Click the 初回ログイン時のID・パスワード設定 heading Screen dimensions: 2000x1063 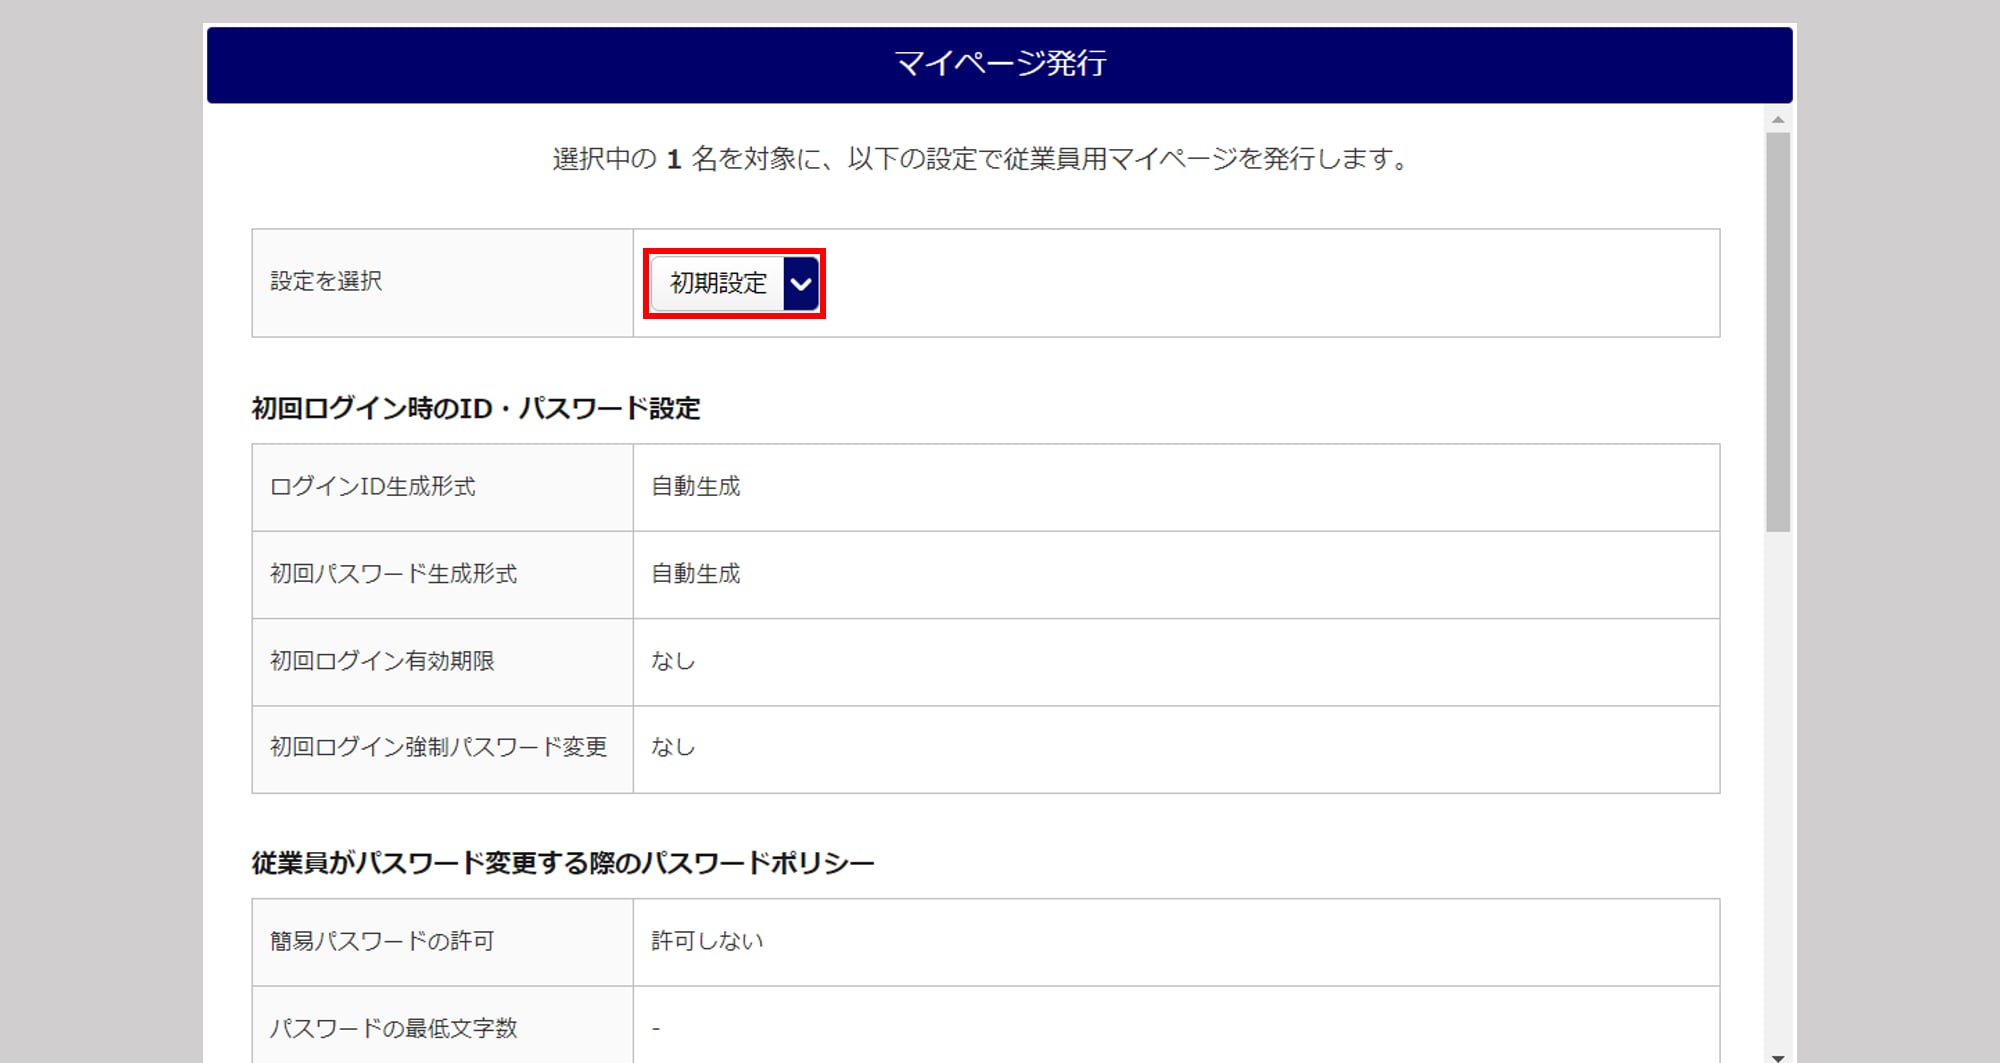[476, 409]
